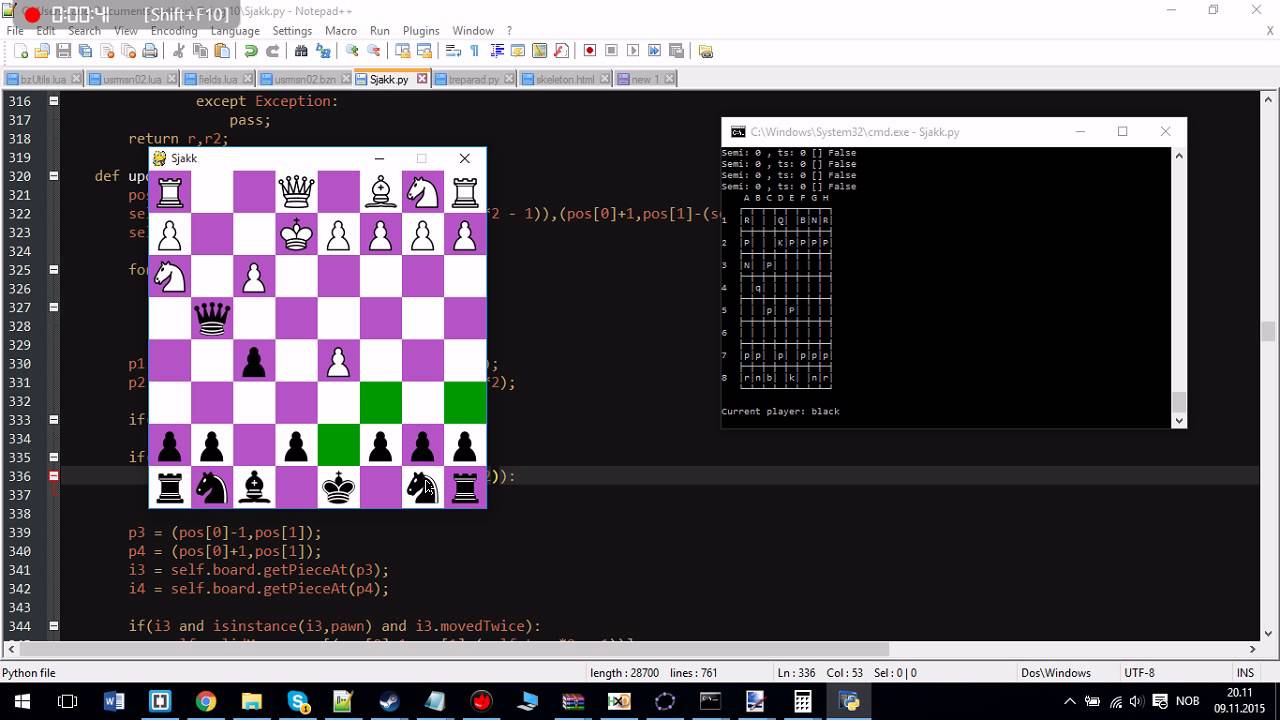The height and width of the screenshot is (720, 1280).
Task: Toggle synchronize vertical scrolling icon
Action: (x=402, y=51)
